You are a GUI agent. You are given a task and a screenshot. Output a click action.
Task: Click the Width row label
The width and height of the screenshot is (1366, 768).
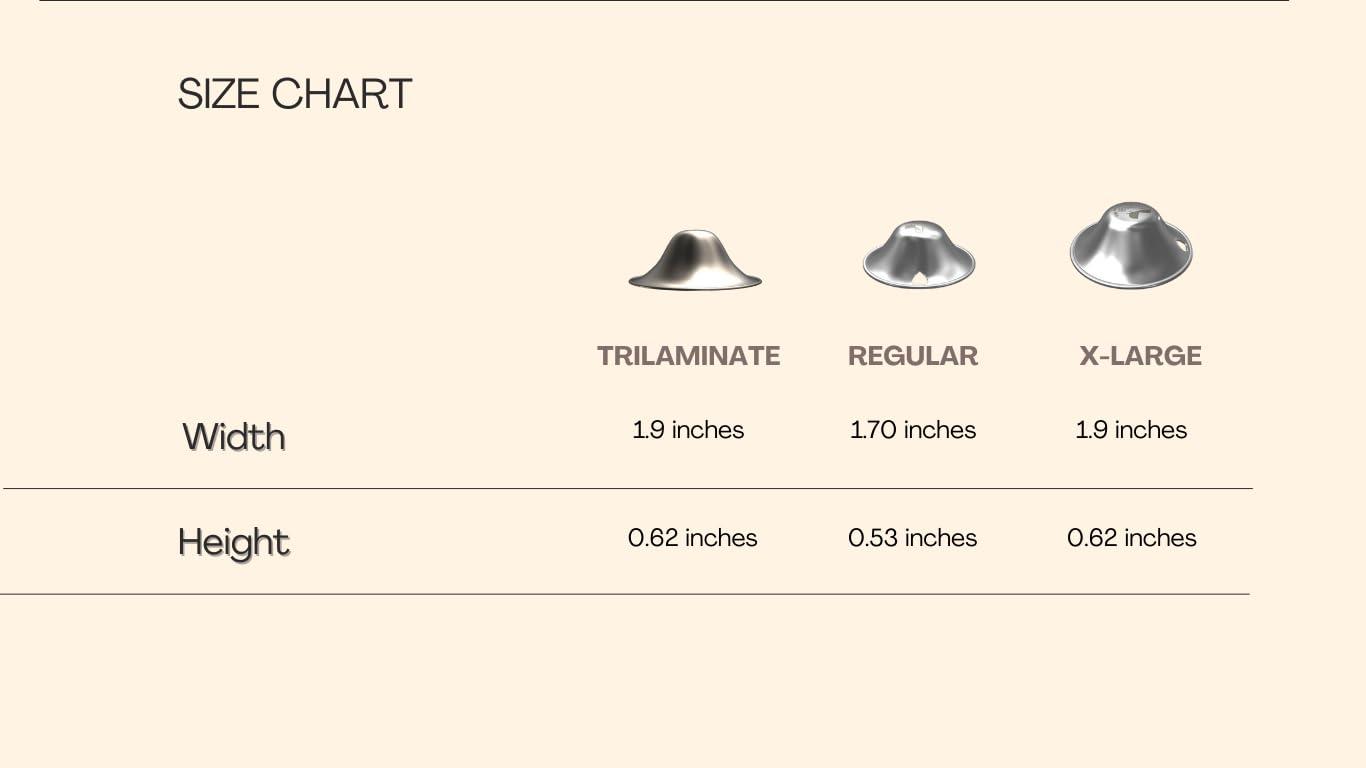click(x=234, y=437)
